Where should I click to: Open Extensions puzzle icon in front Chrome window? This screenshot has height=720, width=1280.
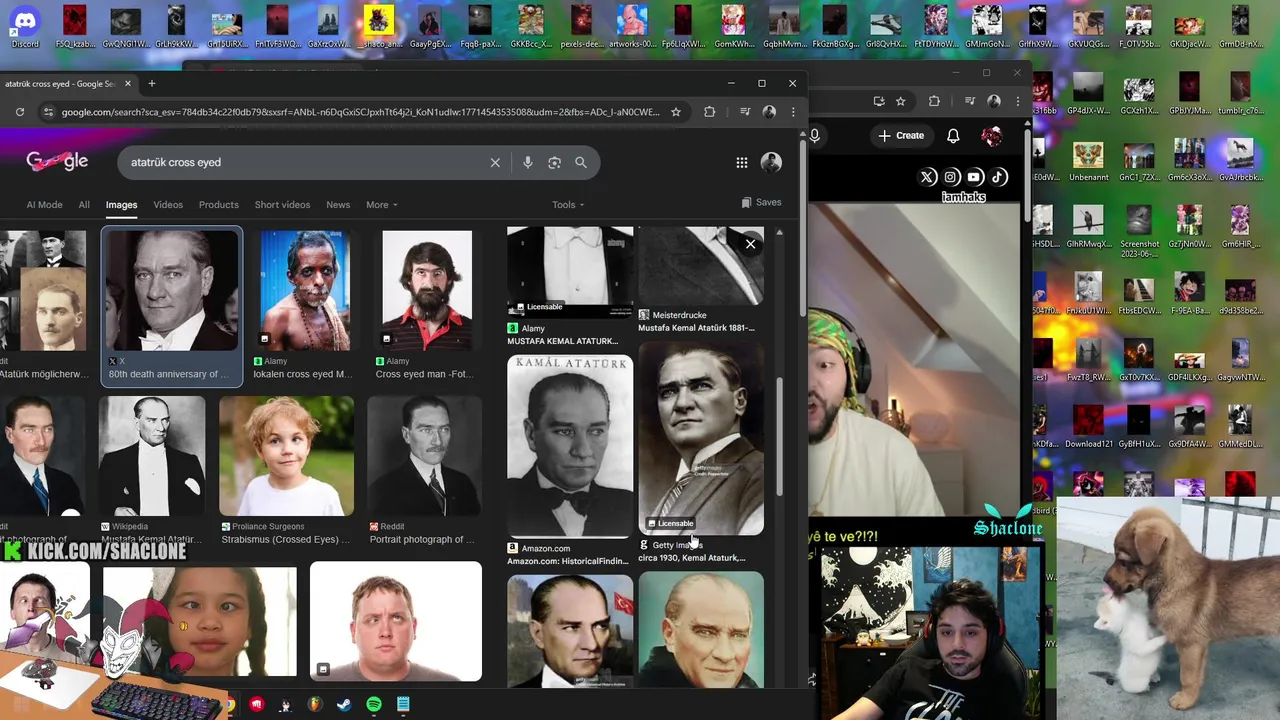(710, 112)
